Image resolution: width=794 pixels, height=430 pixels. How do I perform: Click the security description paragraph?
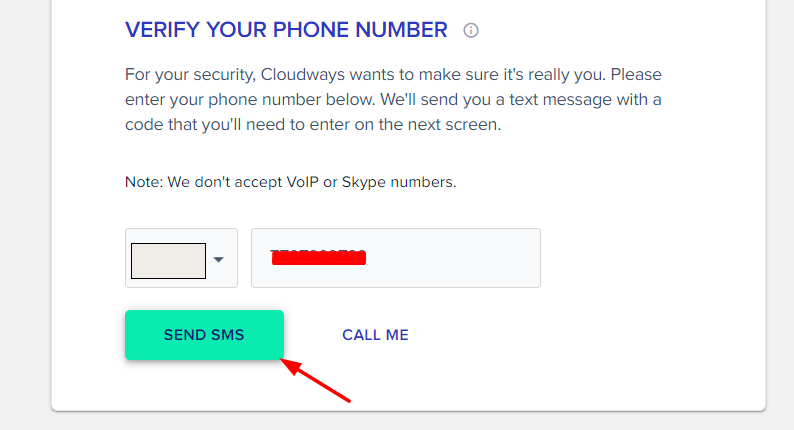pos(393,100)
